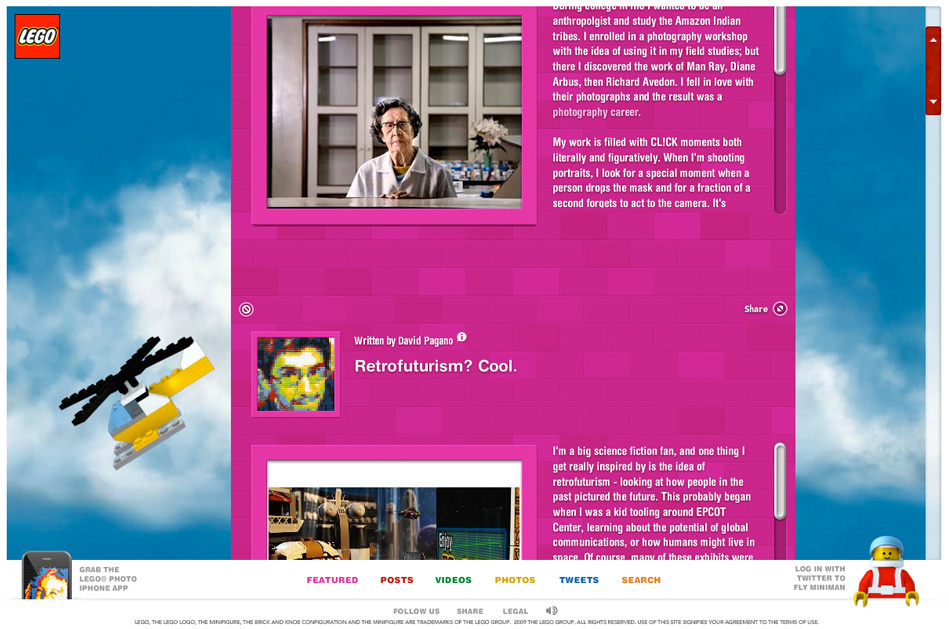Open the Legal footer link
This screenshot has height=629, width=949.
click(515, 611)
